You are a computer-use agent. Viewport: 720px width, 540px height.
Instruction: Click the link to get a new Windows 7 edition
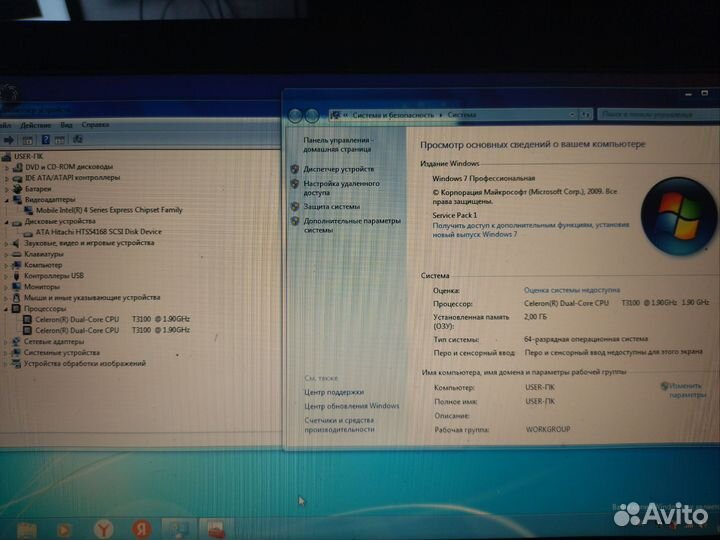(531, 230)
